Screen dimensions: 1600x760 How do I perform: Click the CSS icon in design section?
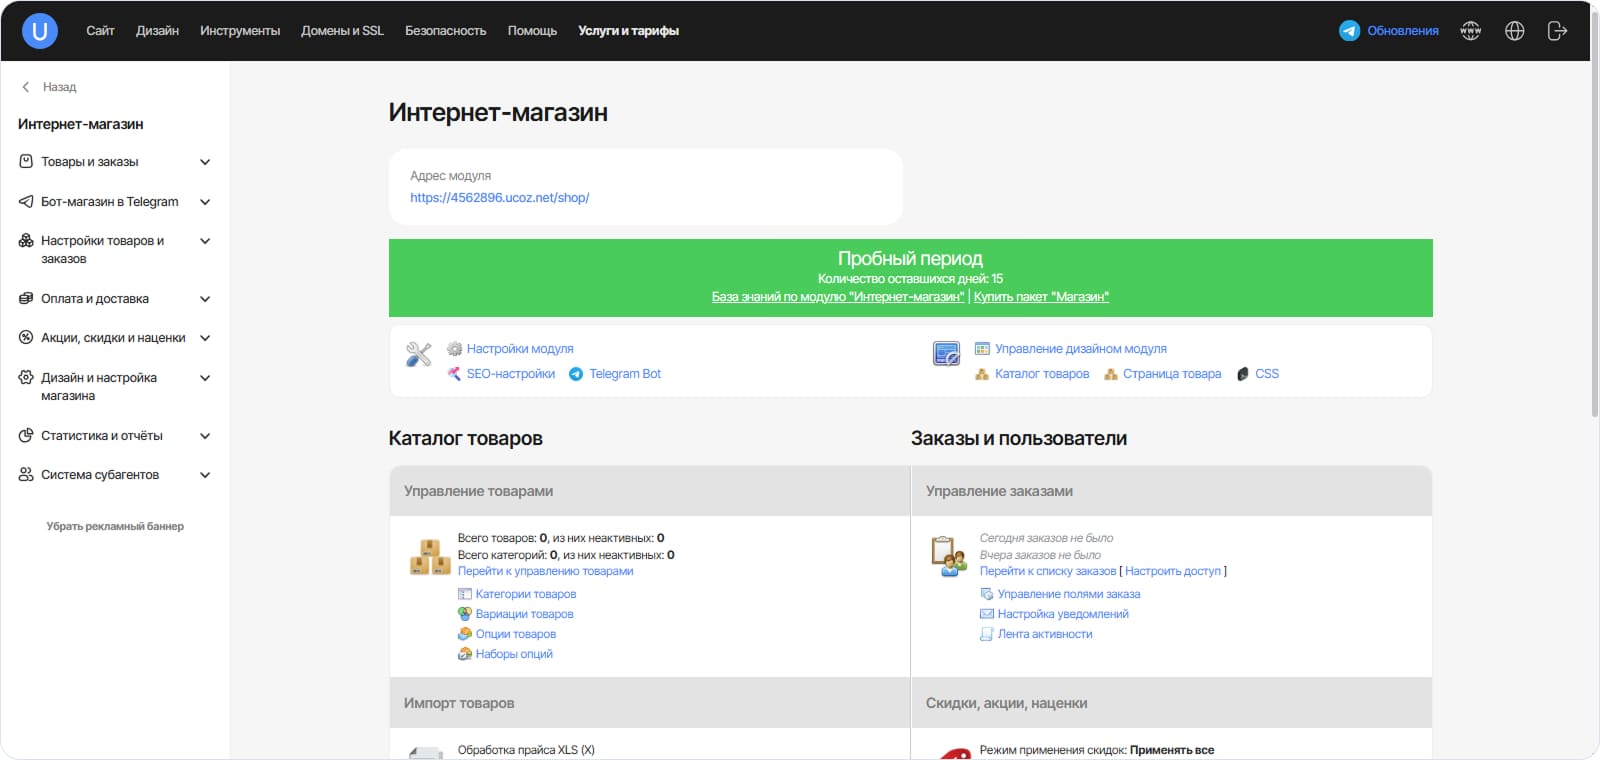pyautogui.click(x=1243, y=374)
